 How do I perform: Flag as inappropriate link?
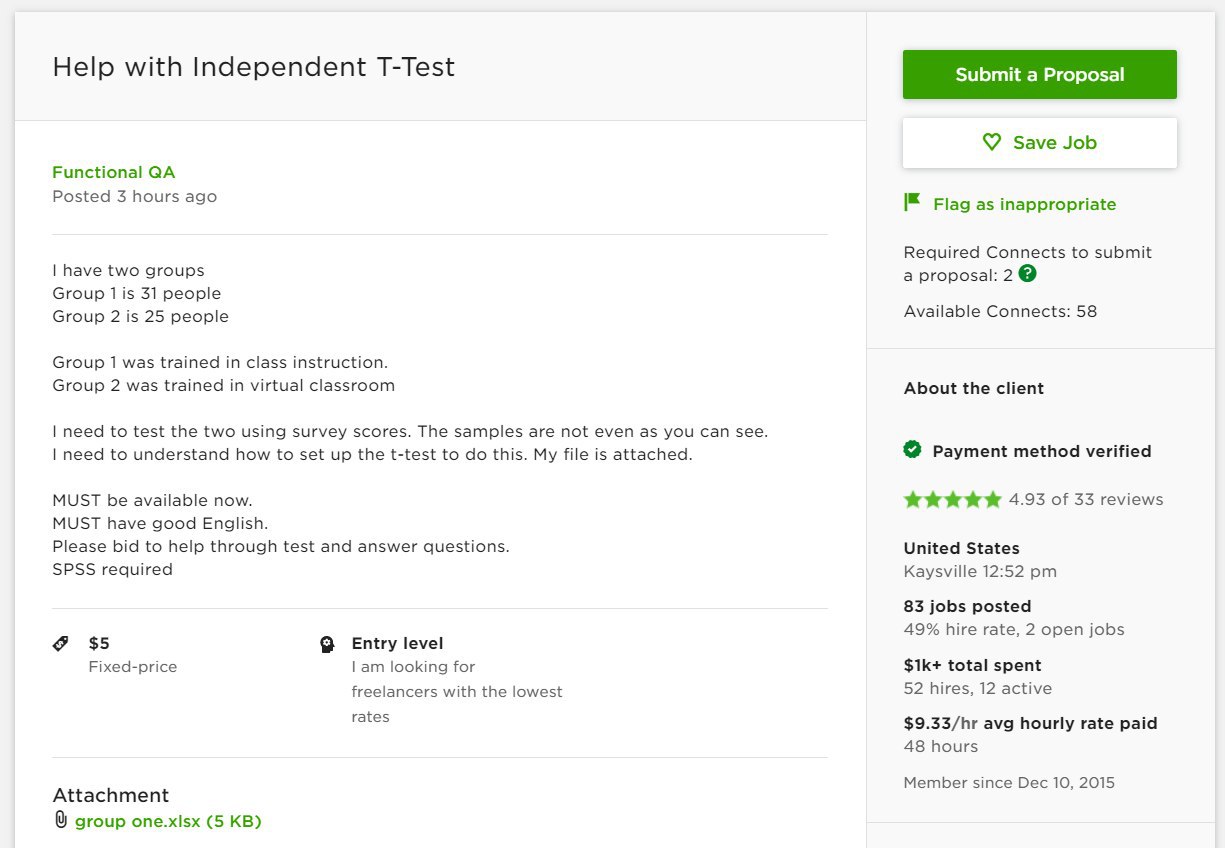[1024, 204]
